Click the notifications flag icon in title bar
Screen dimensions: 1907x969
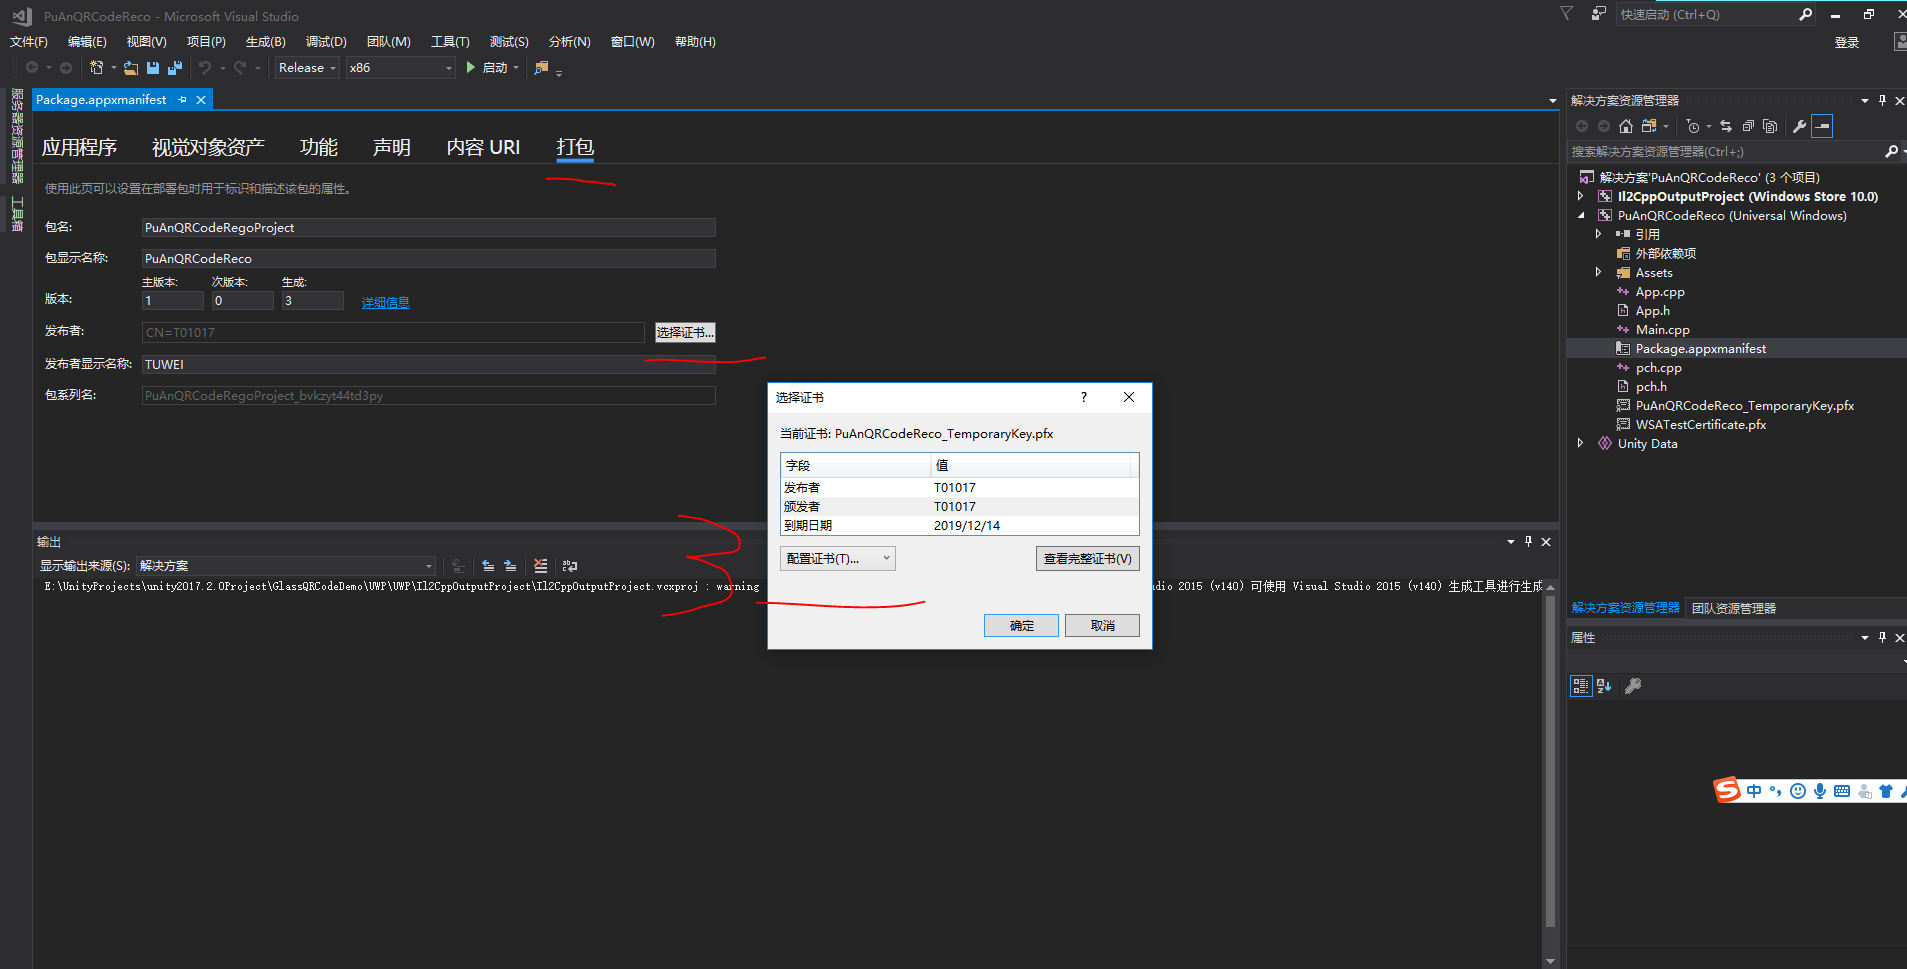(x=1567, y=14)
